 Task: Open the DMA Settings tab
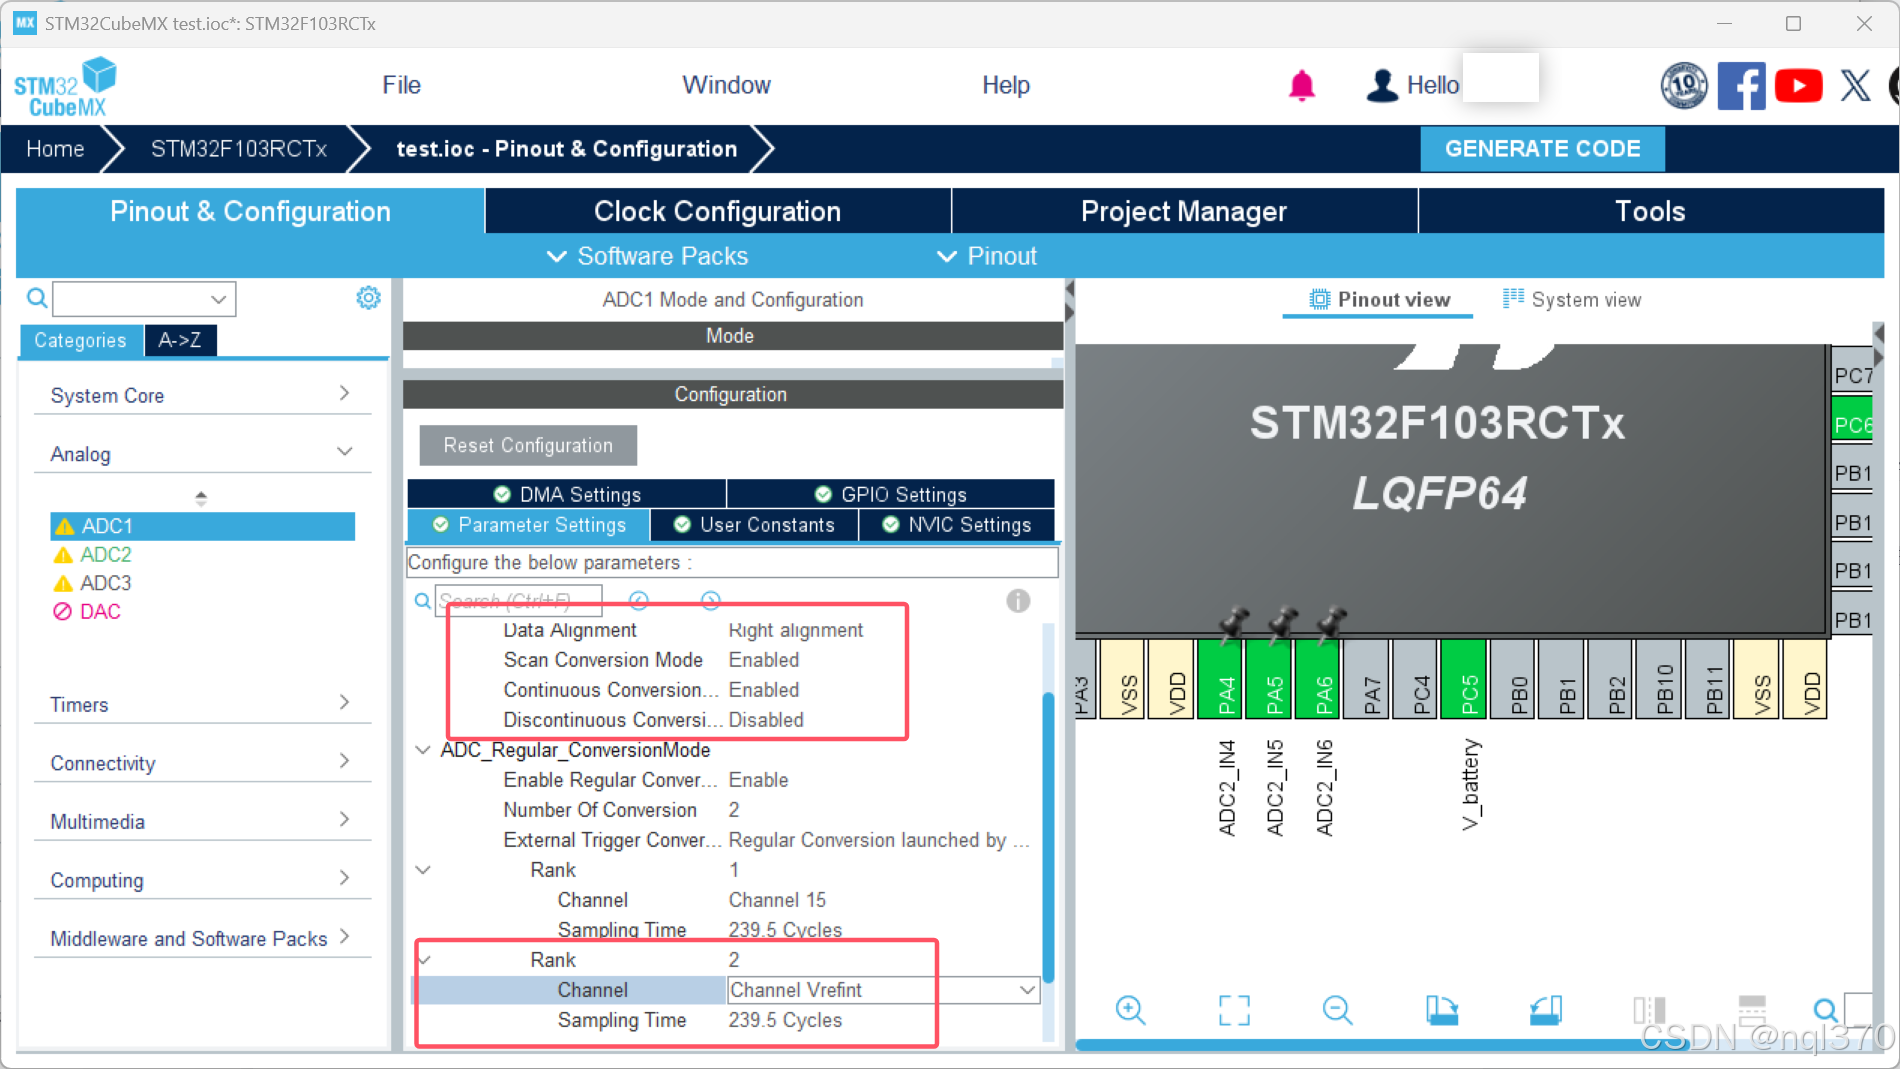click(567, 494)
